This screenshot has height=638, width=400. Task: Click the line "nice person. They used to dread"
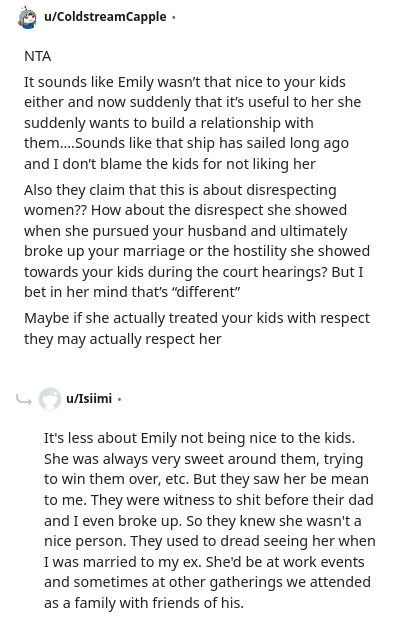pyautogui.click(x=210, y=541)
